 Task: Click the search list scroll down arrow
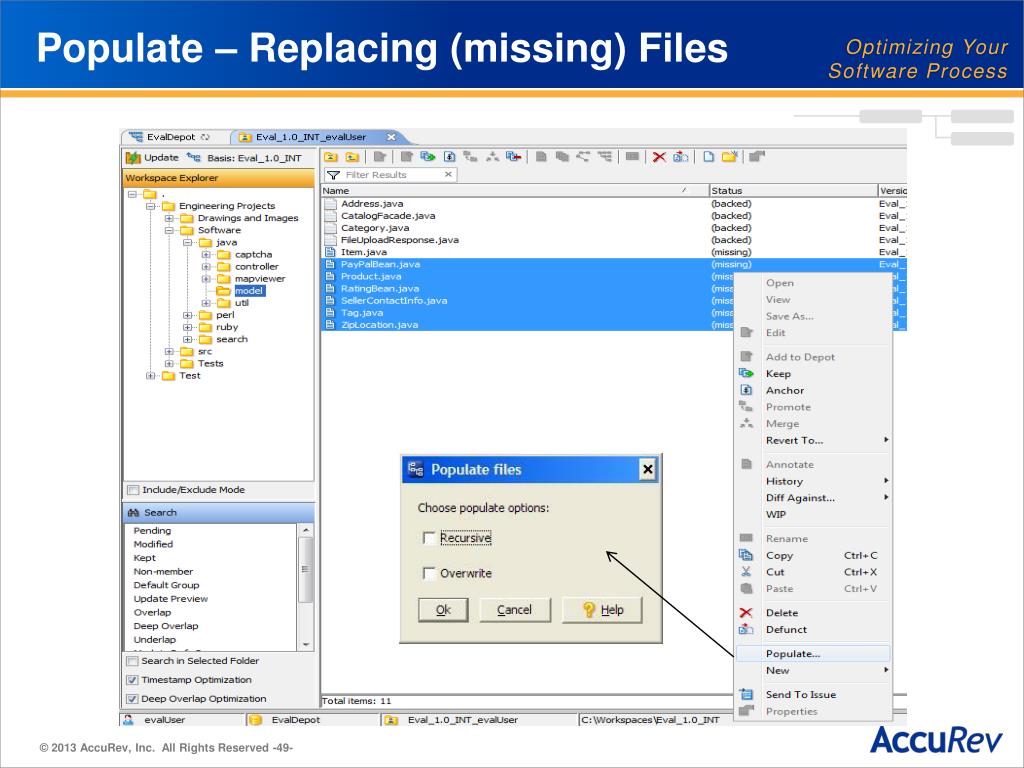pyautogui.click(x=306, y=645)
